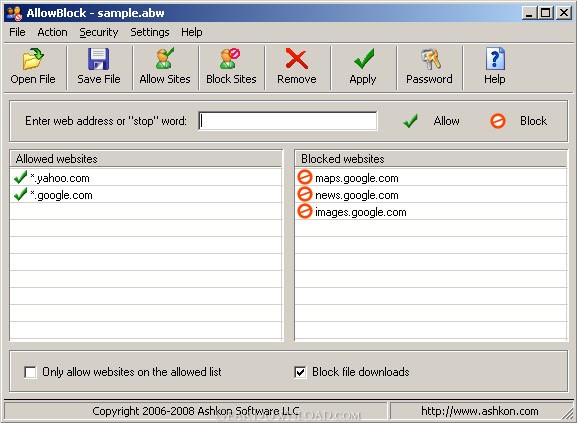The height and width of the screenshot is (423, 577).
Task: Click the Blocked websites column header
Action: [431, 159]
